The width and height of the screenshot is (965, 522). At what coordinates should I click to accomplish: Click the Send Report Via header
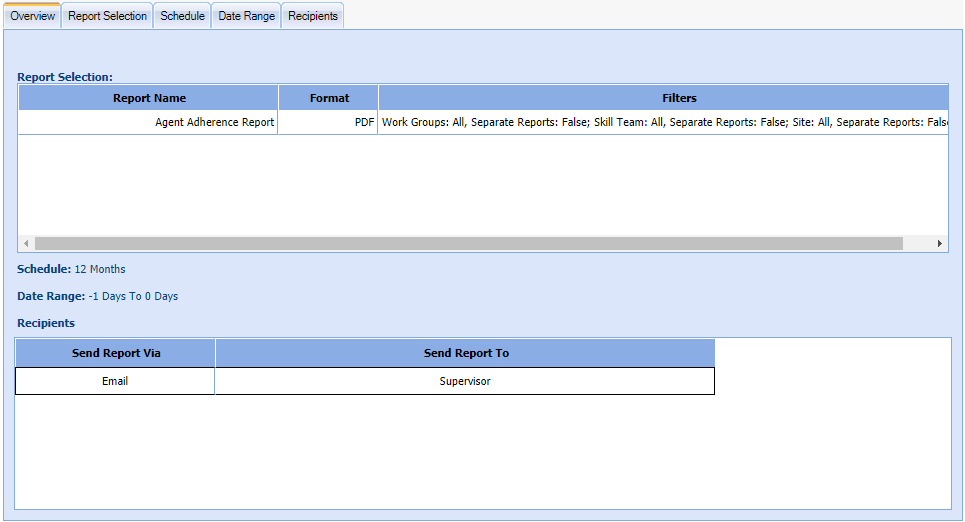point(116,353)
